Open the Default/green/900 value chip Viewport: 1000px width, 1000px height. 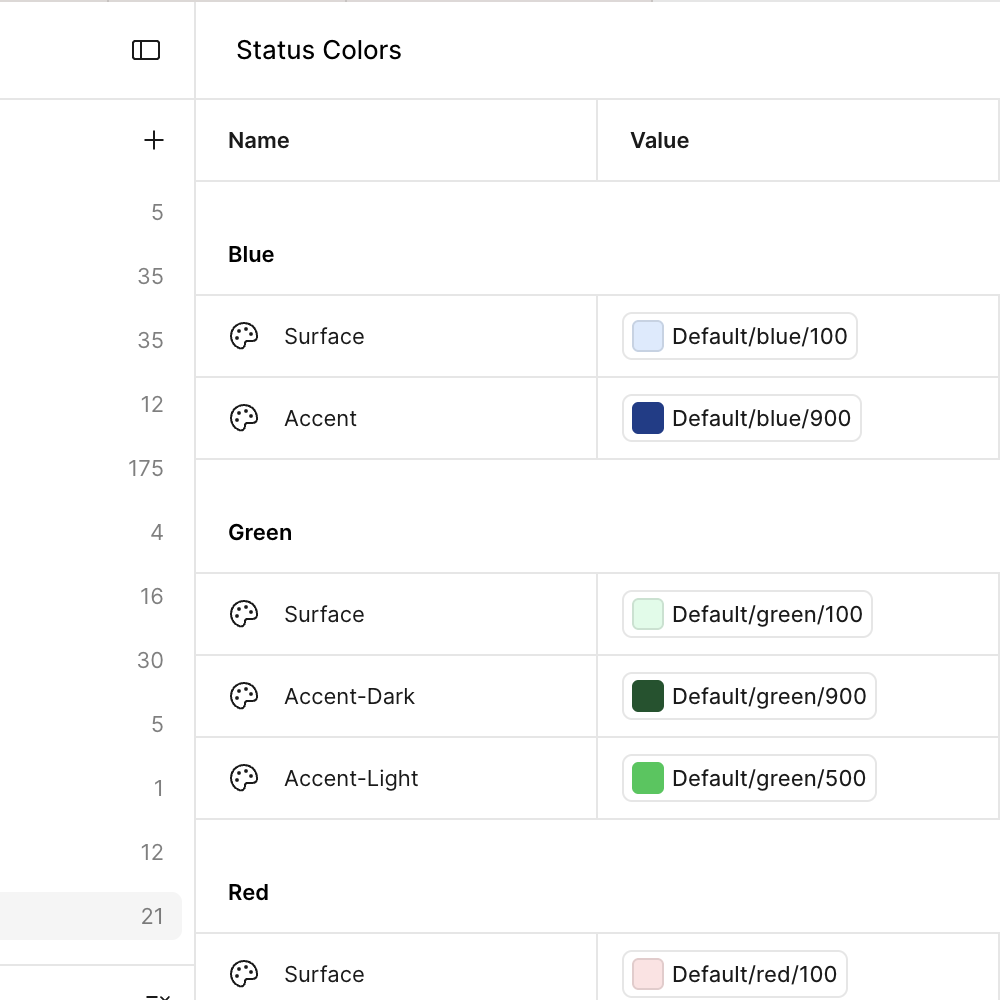click(749, 696)
